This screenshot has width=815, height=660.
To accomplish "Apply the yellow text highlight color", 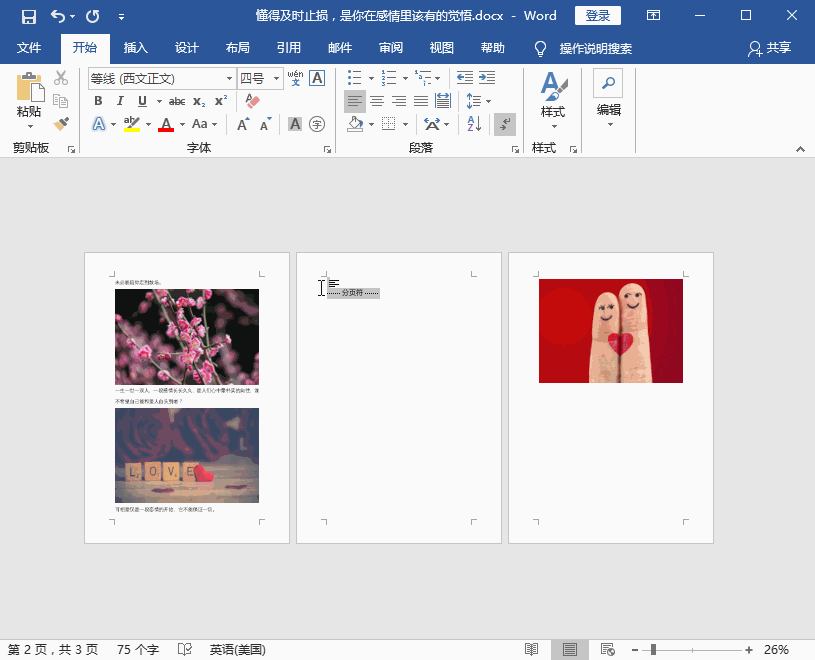I will [132, 124].
